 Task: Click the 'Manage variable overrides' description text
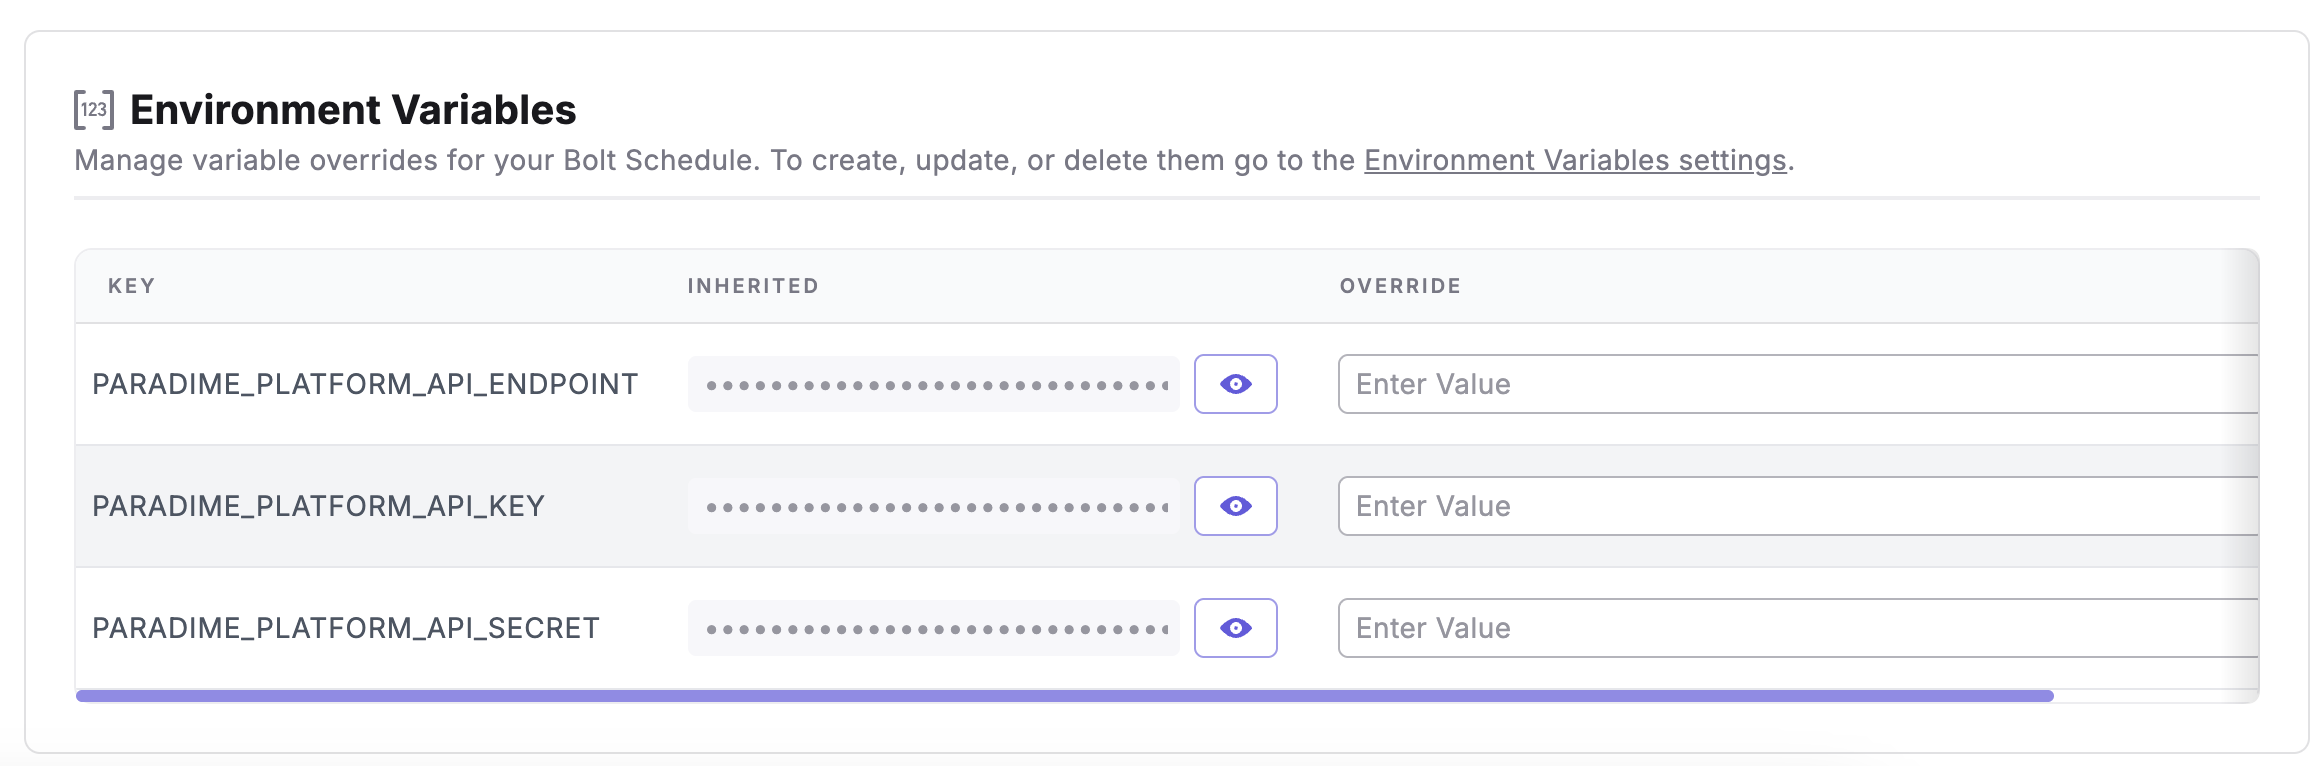click(x=700, y=161)
